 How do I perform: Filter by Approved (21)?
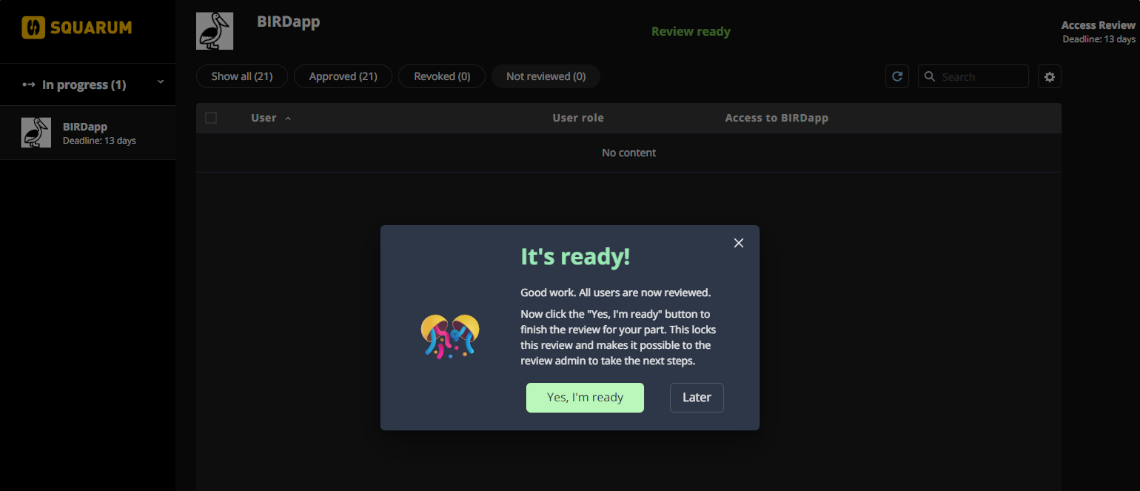pos(343,76)
